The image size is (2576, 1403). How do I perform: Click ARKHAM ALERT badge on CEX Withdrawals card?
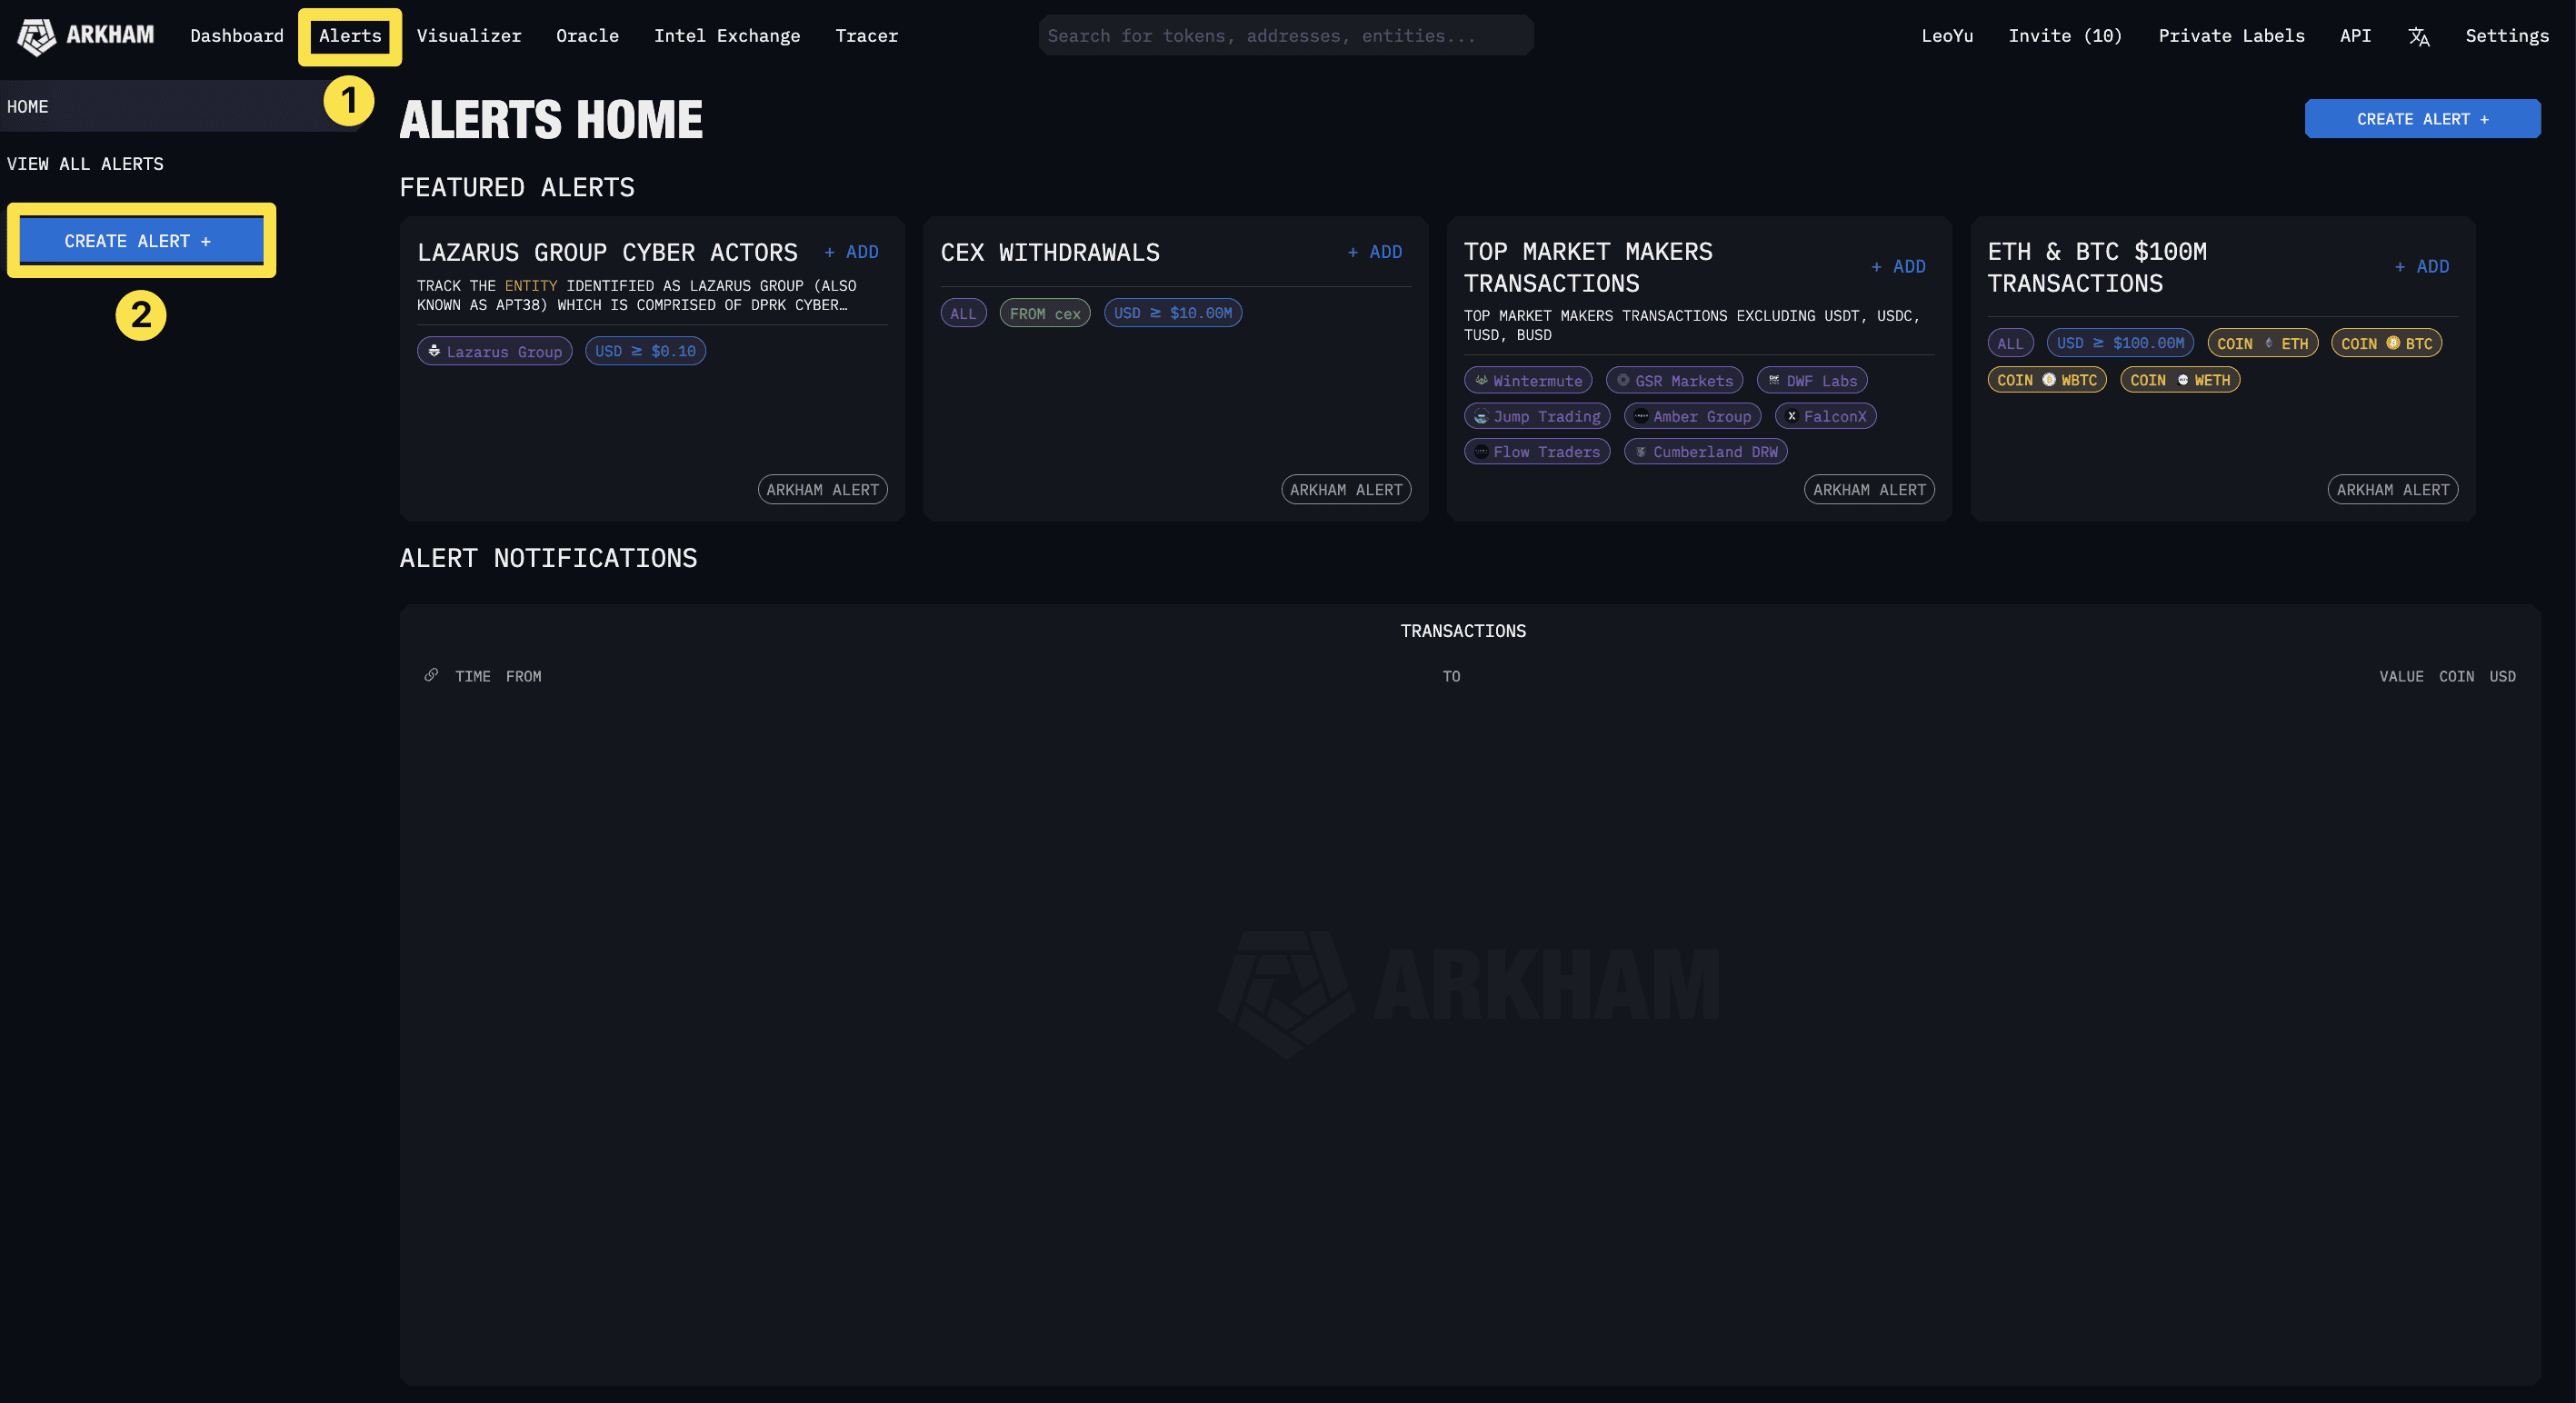[x=1346, y=490]
